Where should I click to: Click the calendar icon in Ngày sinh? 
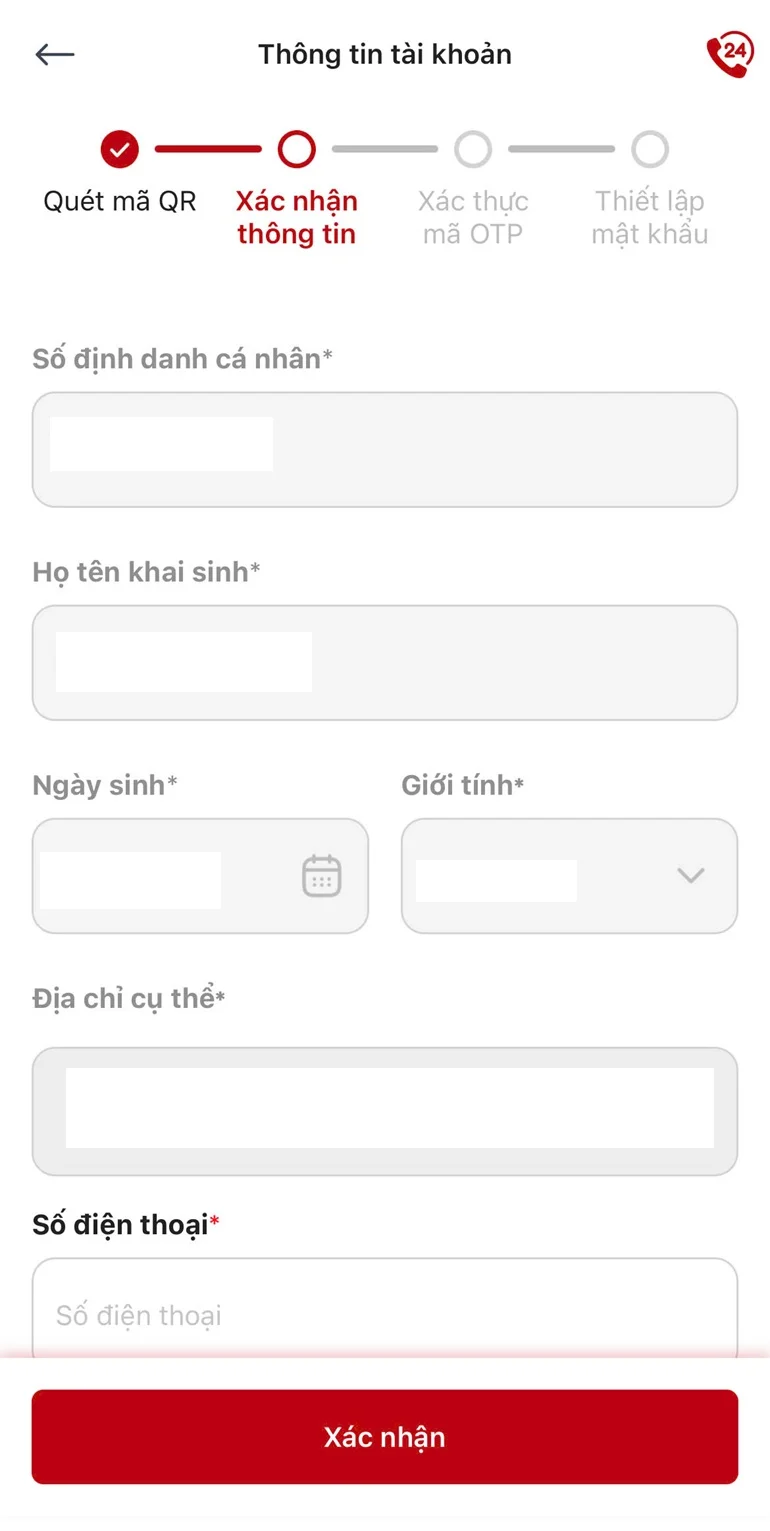tap(321, 875)
